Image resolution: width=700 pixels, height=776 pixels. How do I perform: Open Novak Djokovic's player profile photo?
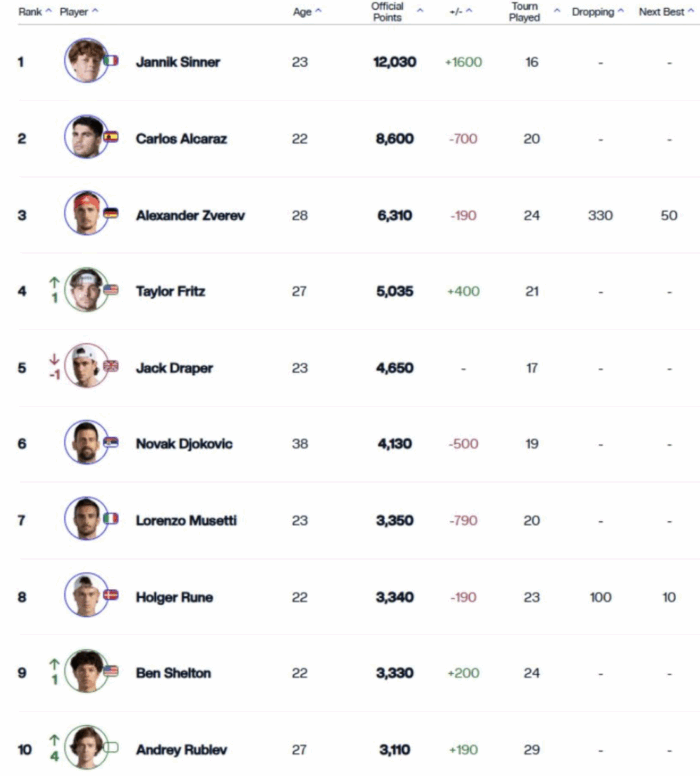pos(86,442)
